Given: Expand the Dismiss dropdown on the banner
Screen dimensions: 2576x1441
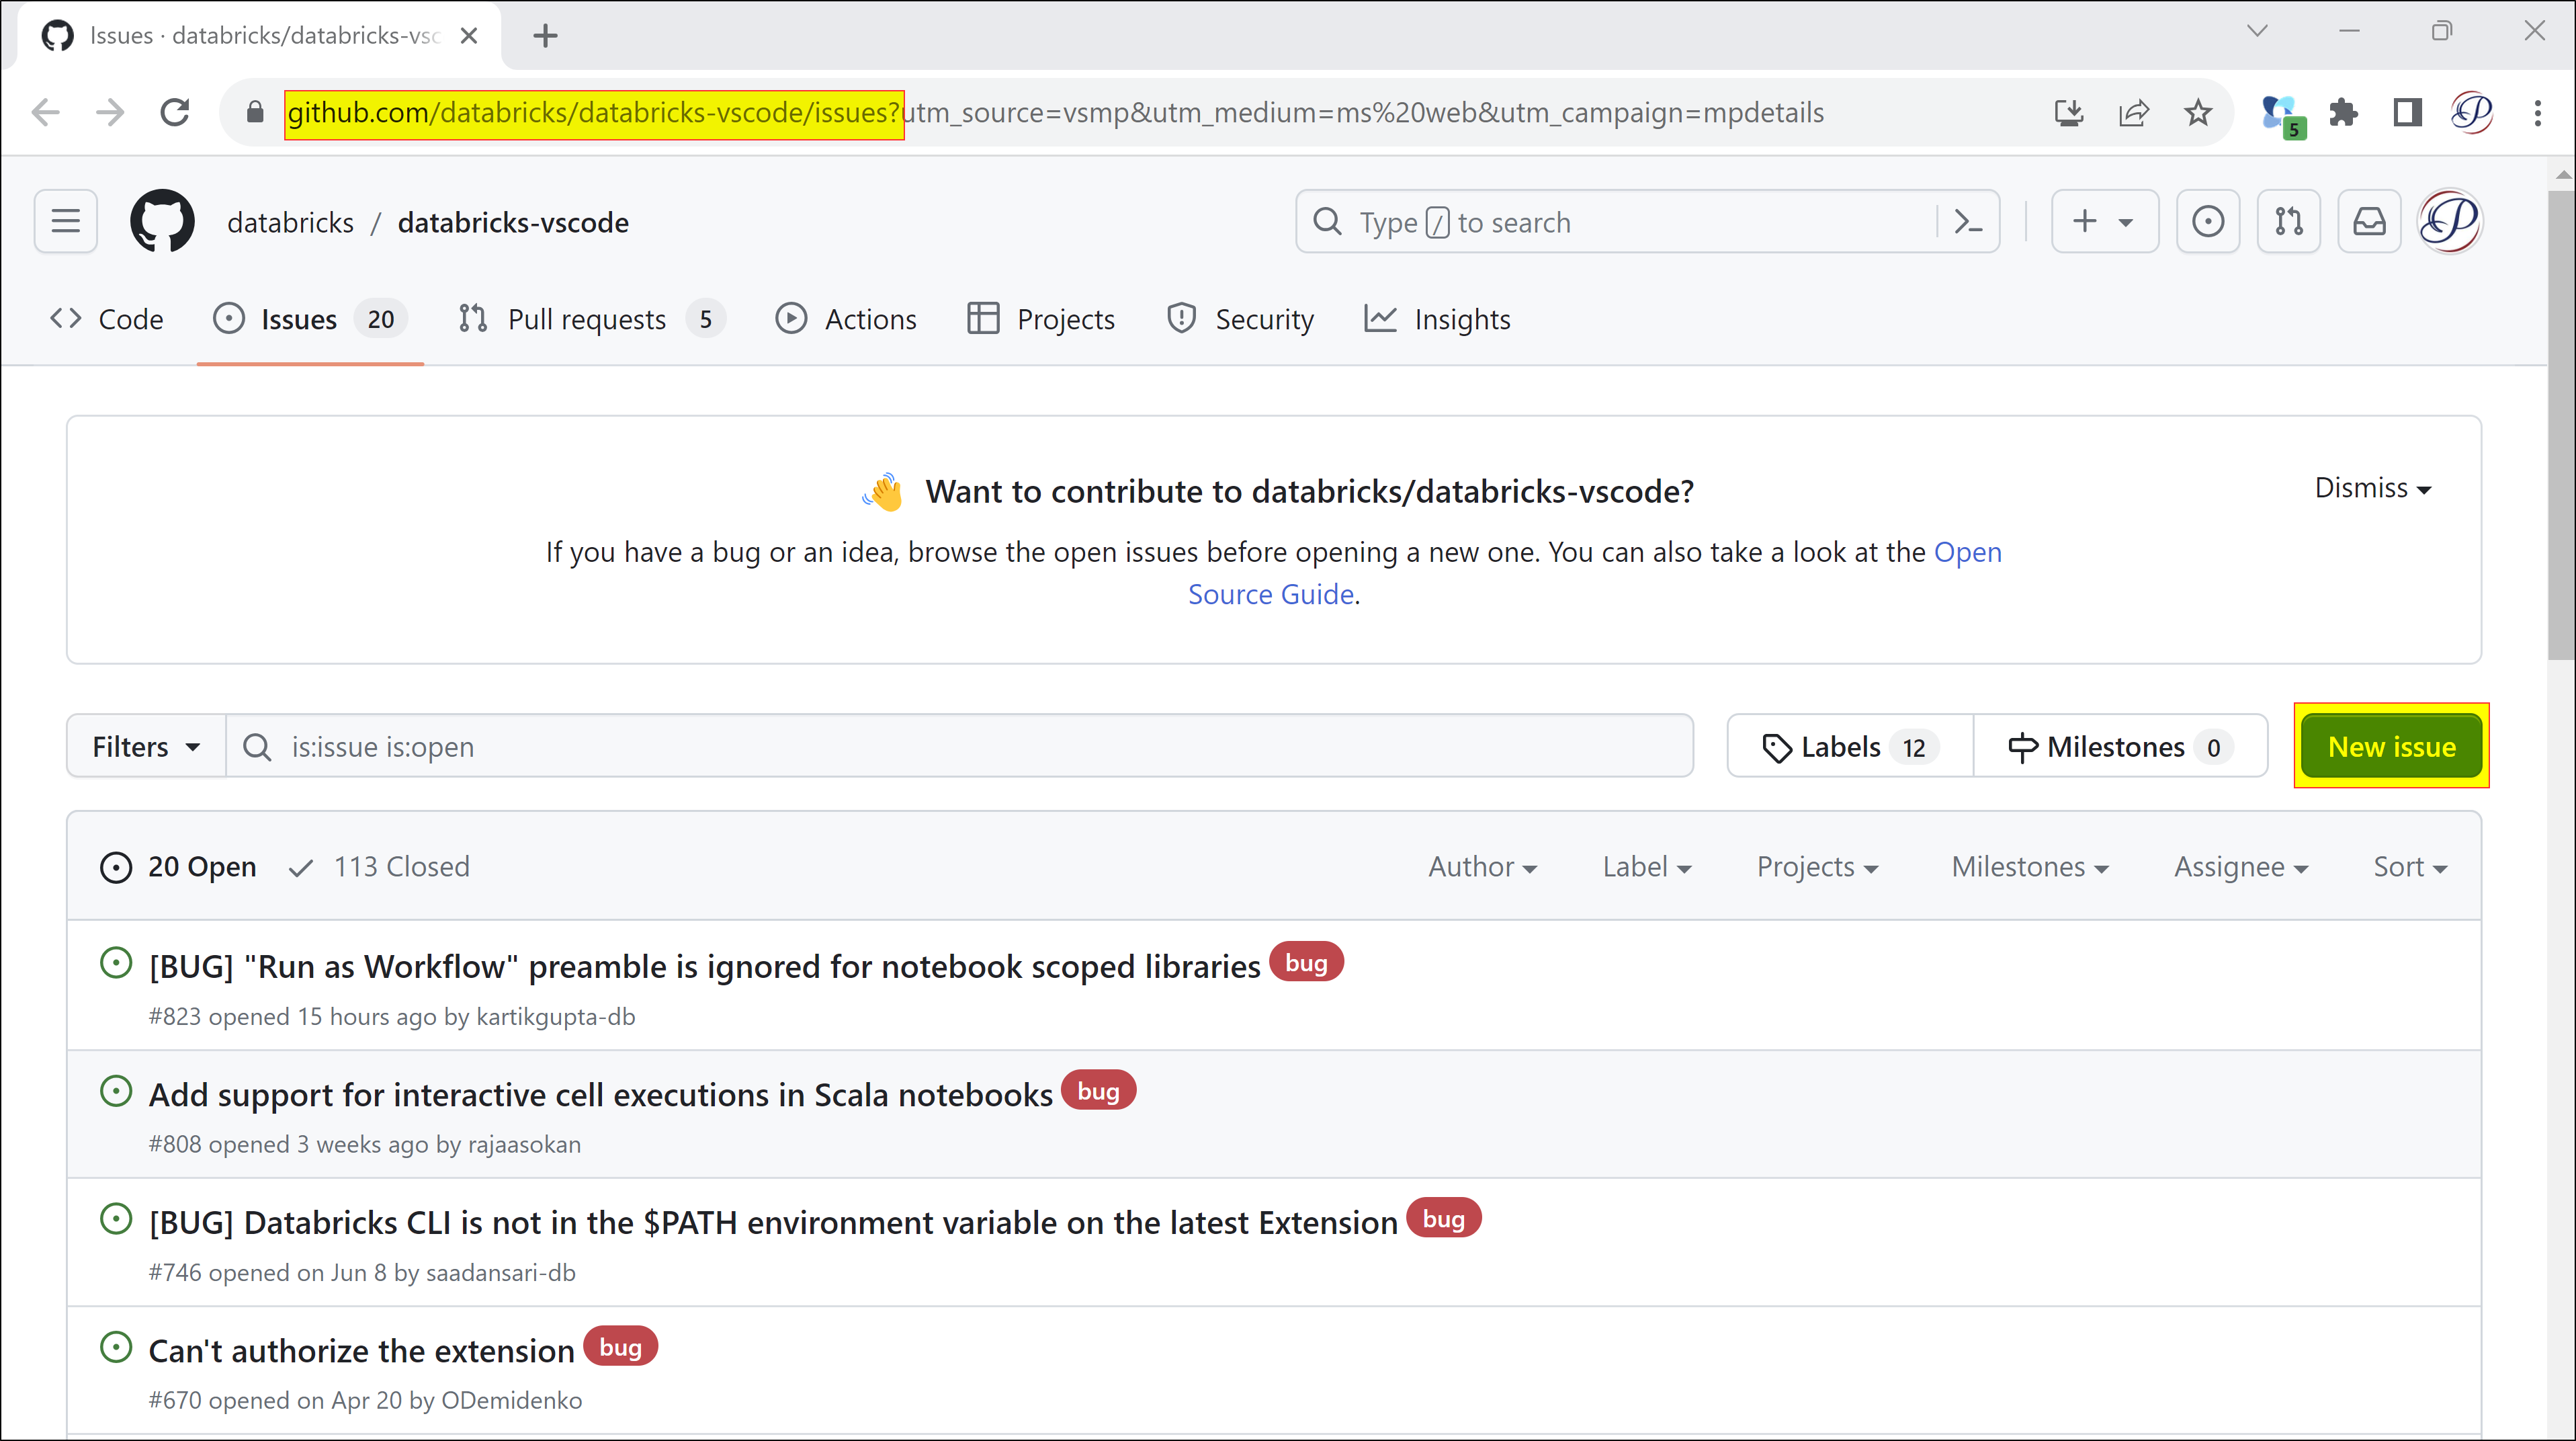Looking at the screenshot, I should (2373, 488).
